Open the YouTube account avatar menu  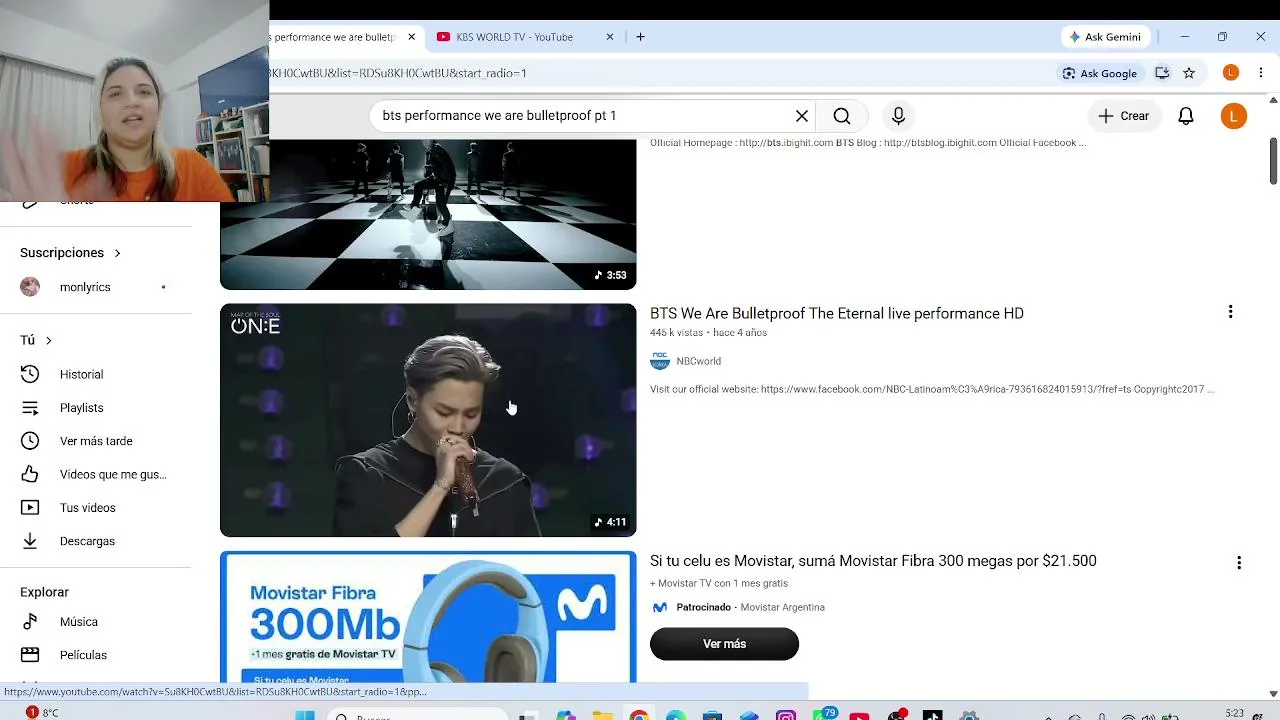[1234, 116]
